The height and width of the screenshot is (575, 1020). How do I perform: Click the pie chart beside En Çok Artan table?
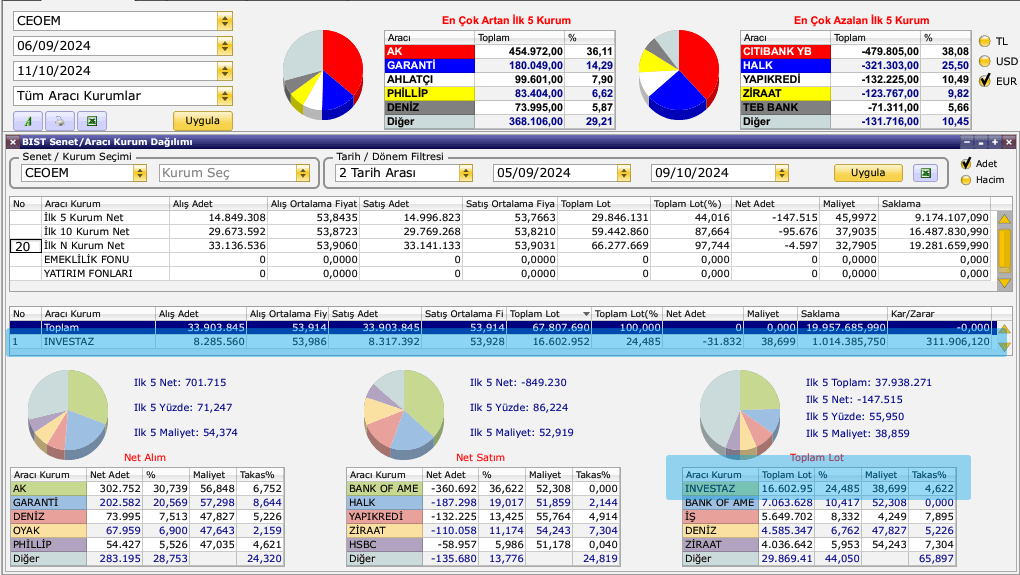[323, 74]
